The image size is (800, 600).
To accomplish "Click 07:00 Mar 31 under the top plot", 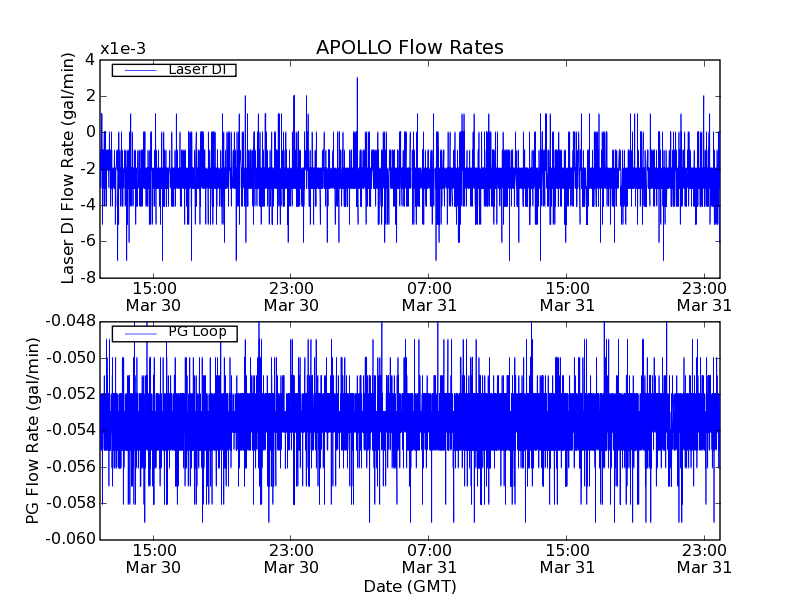I will (x=429, y=296).
